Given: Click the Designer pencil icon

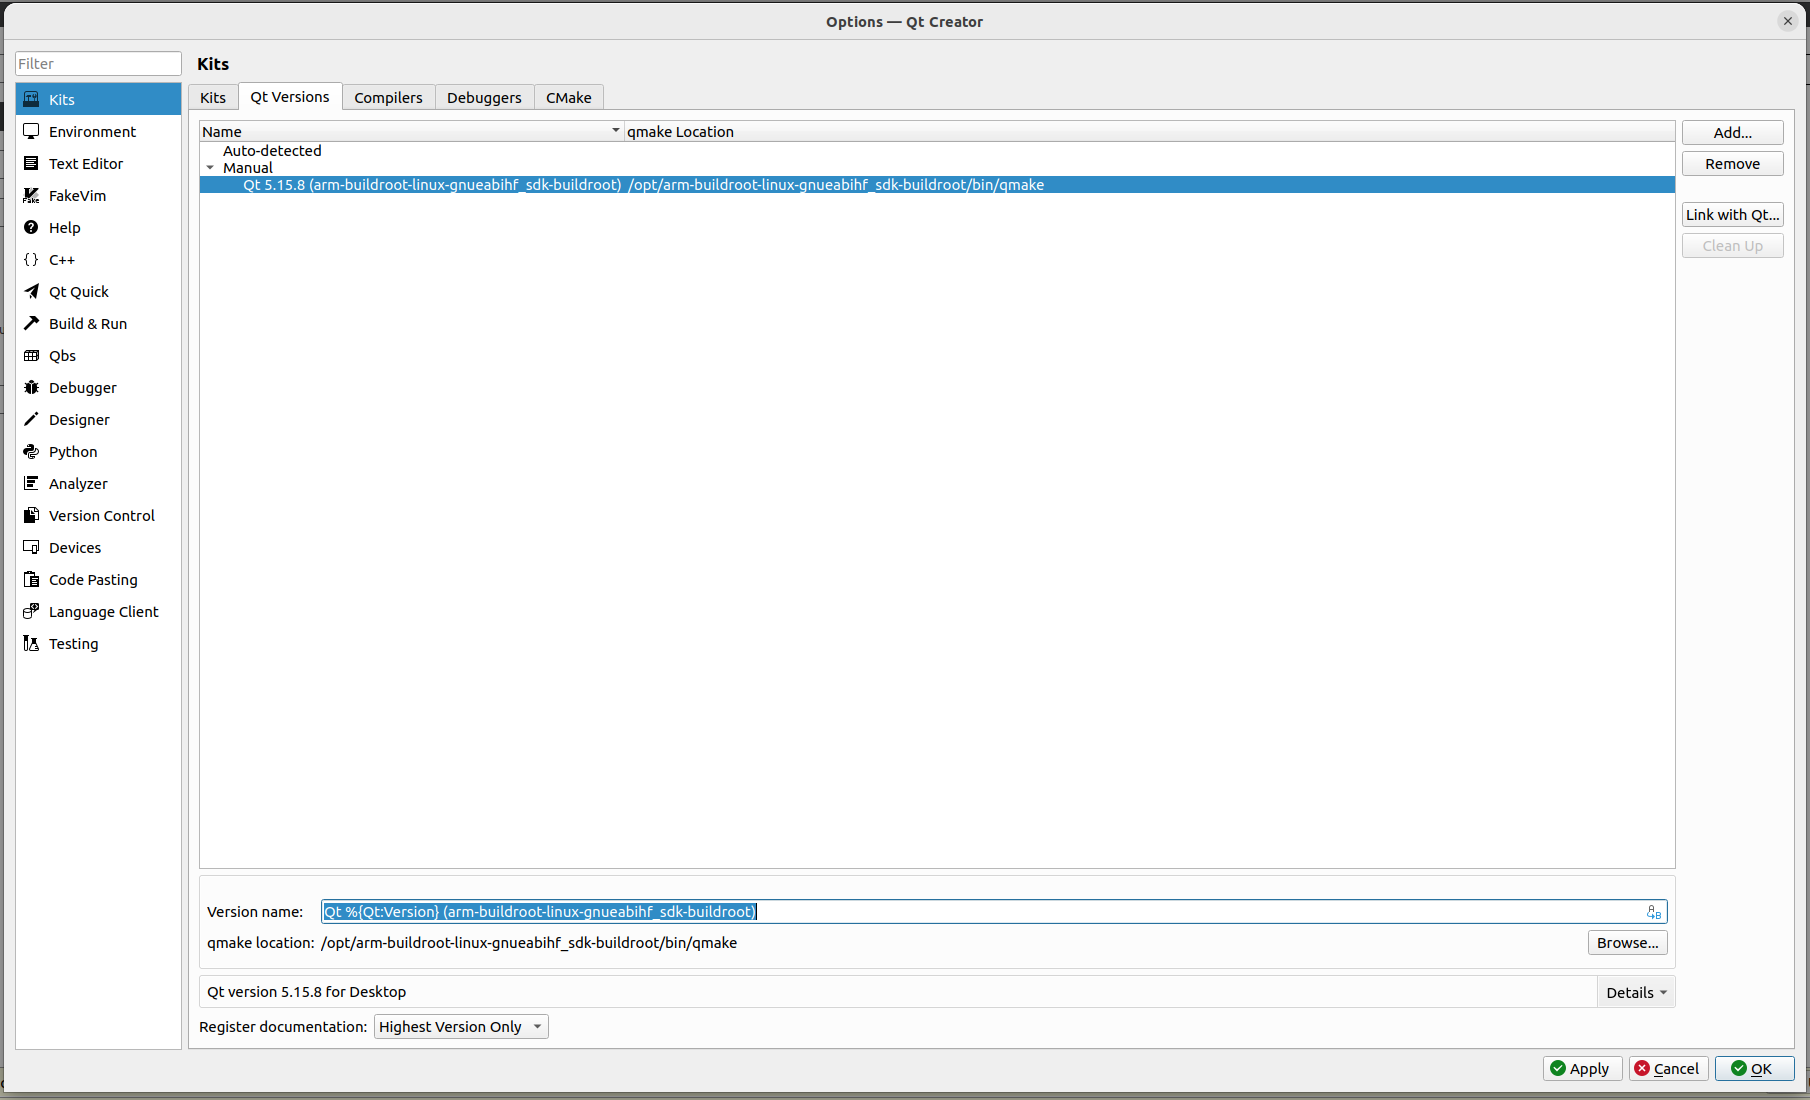Looking at the screenshot, I should point(31,419).
